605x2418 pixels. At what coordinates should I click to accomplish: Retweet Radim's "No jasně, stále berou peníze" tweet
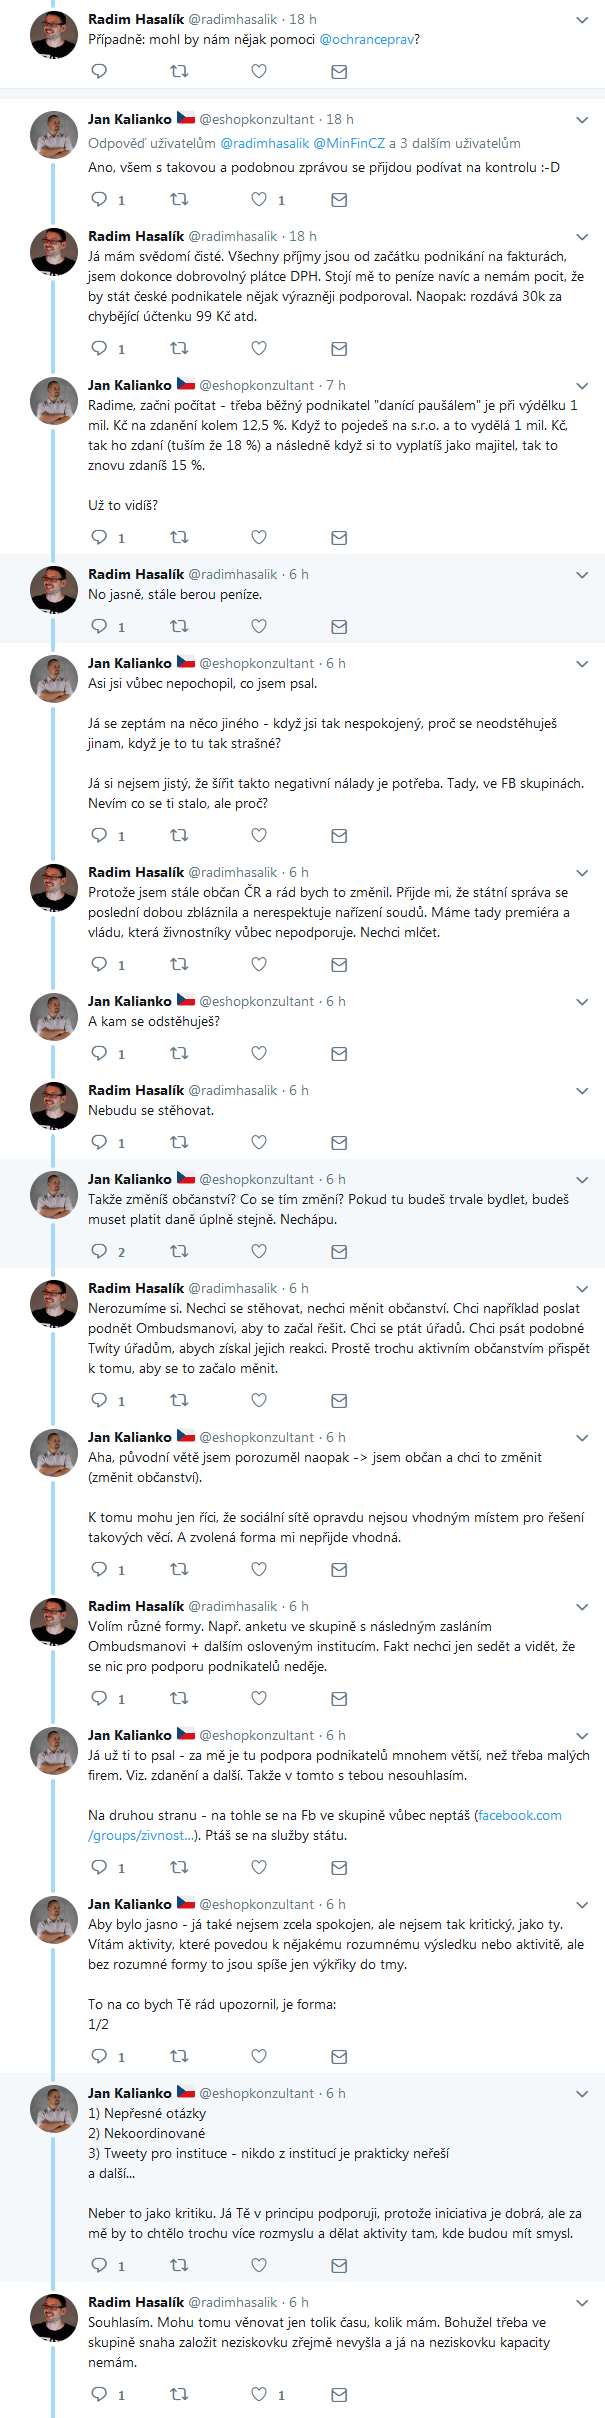pyautogui.click(x=179, y=627)
